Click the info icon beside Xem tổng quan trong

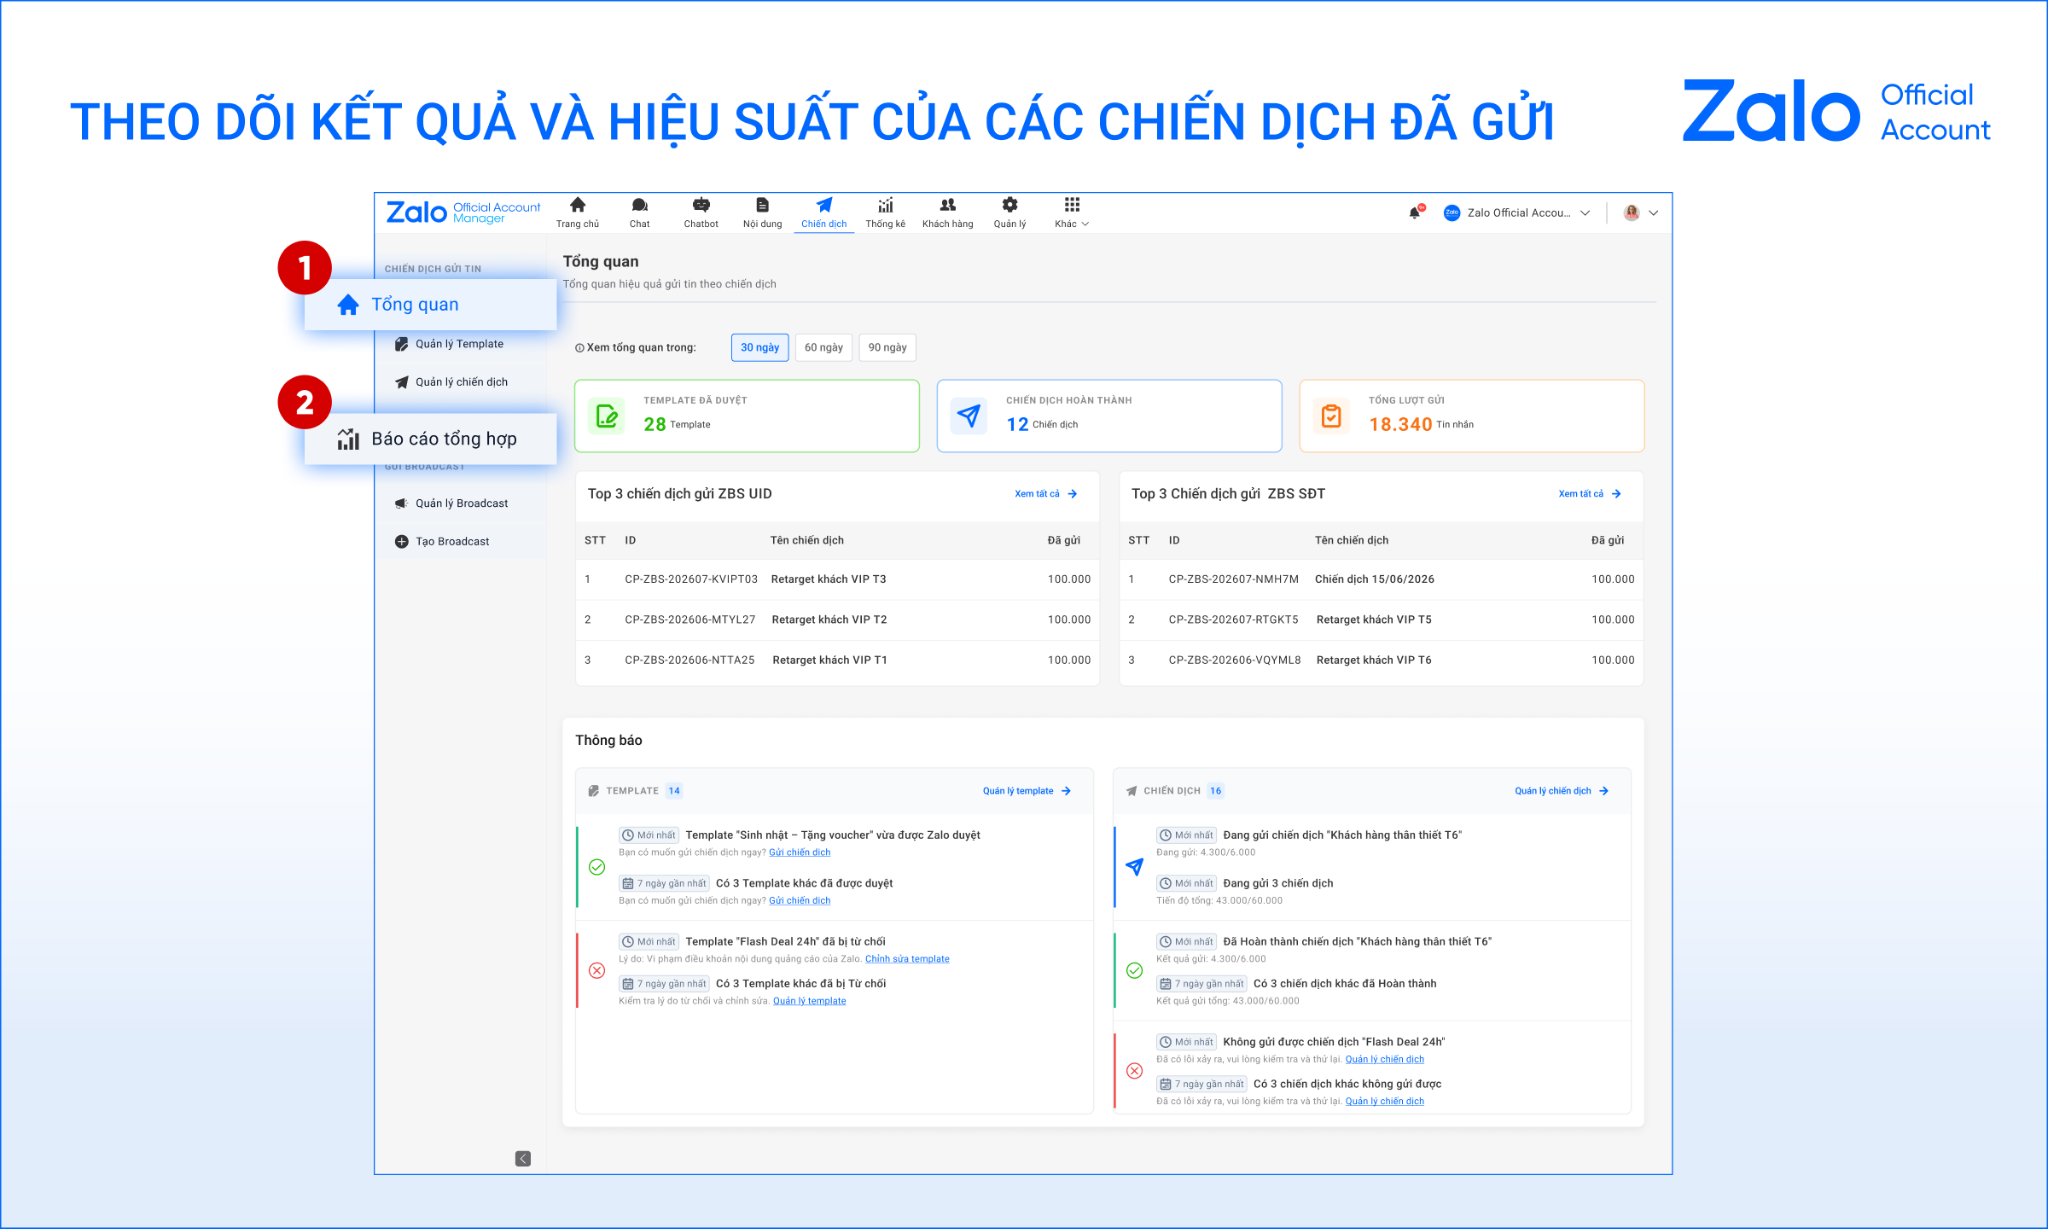(x=580, y=348)
